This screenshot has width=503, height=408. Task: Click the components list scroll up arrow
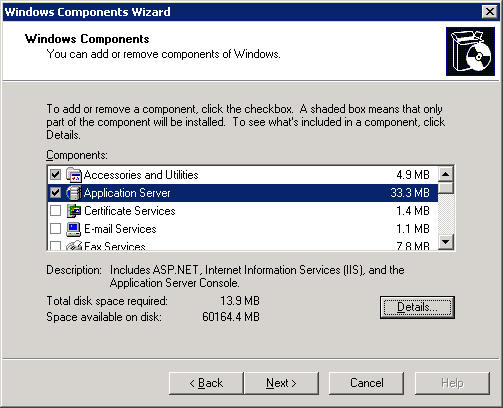pyautogui.click(x=446, y=174)
